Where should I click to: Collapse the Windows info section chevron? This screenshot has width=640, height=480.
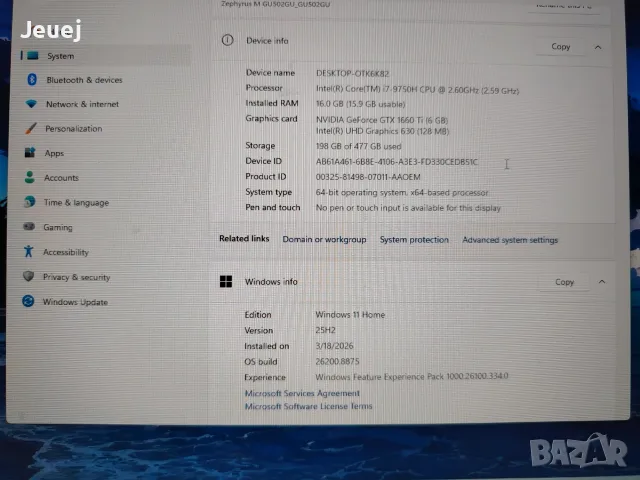point(602,282)
